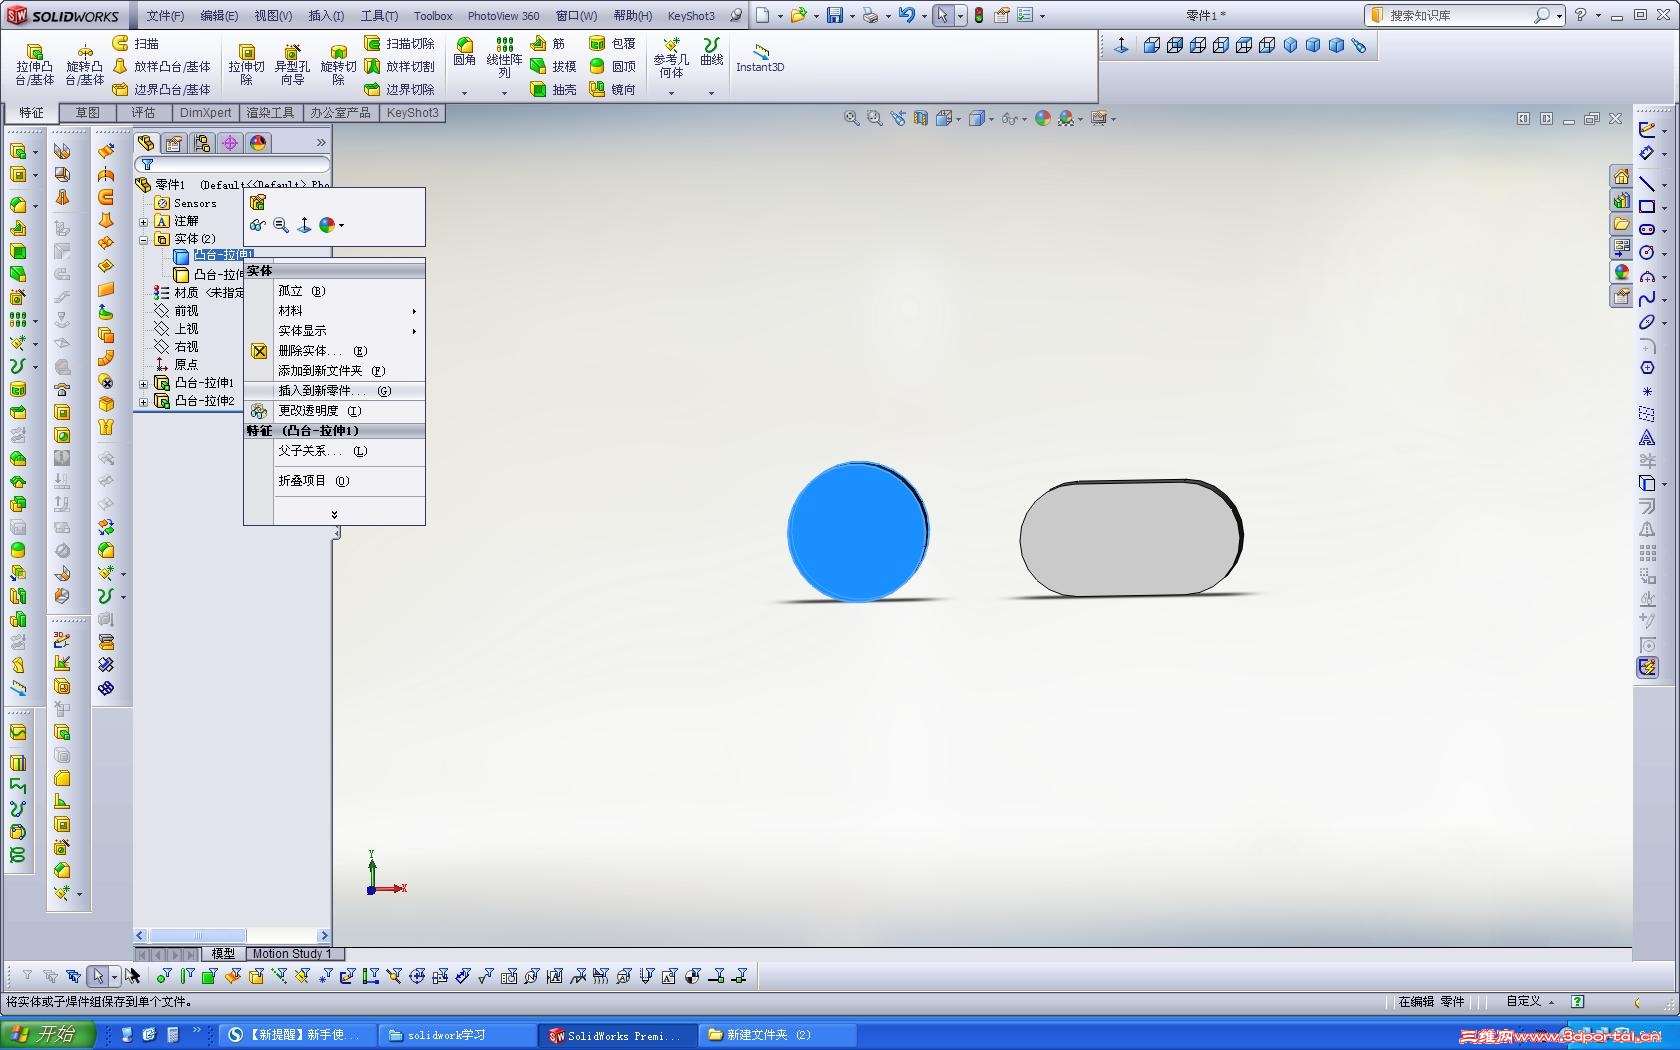Click the Edit Appearance color ball in the view toolbar
1680x1050 pixels.
coord(1043,118)
